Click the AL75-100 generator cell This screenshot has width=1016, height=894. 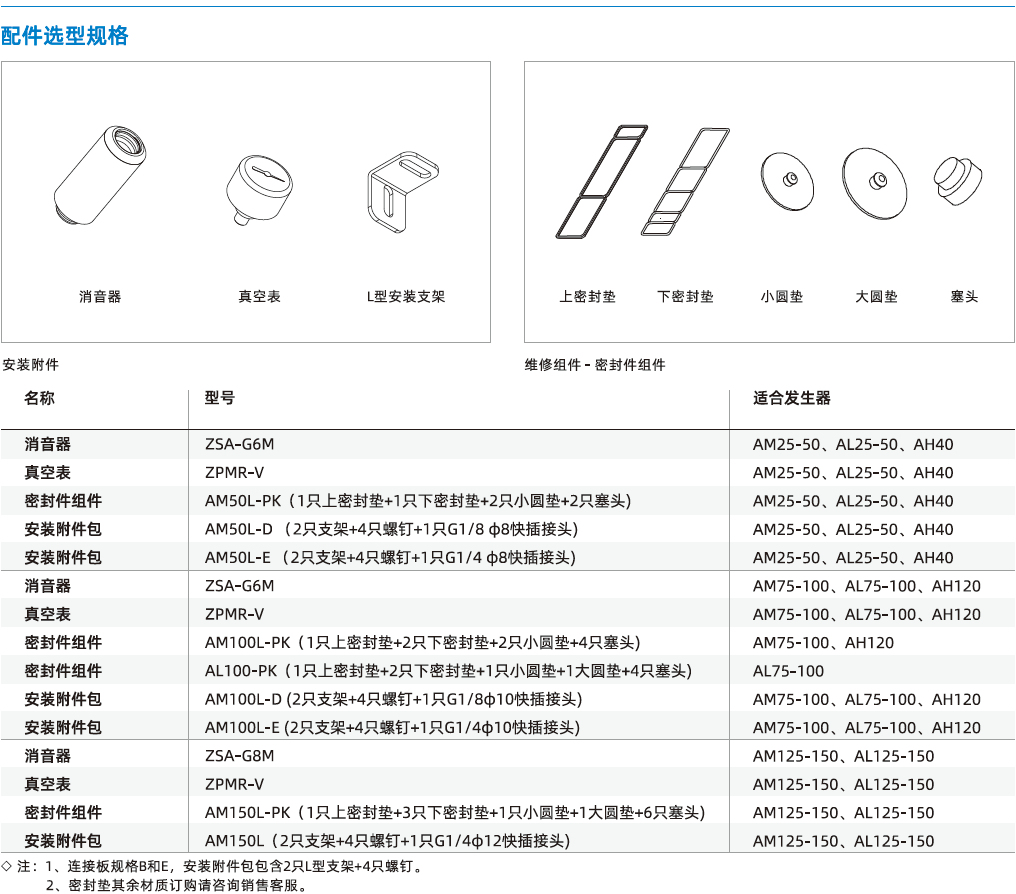tap(789, 671)
